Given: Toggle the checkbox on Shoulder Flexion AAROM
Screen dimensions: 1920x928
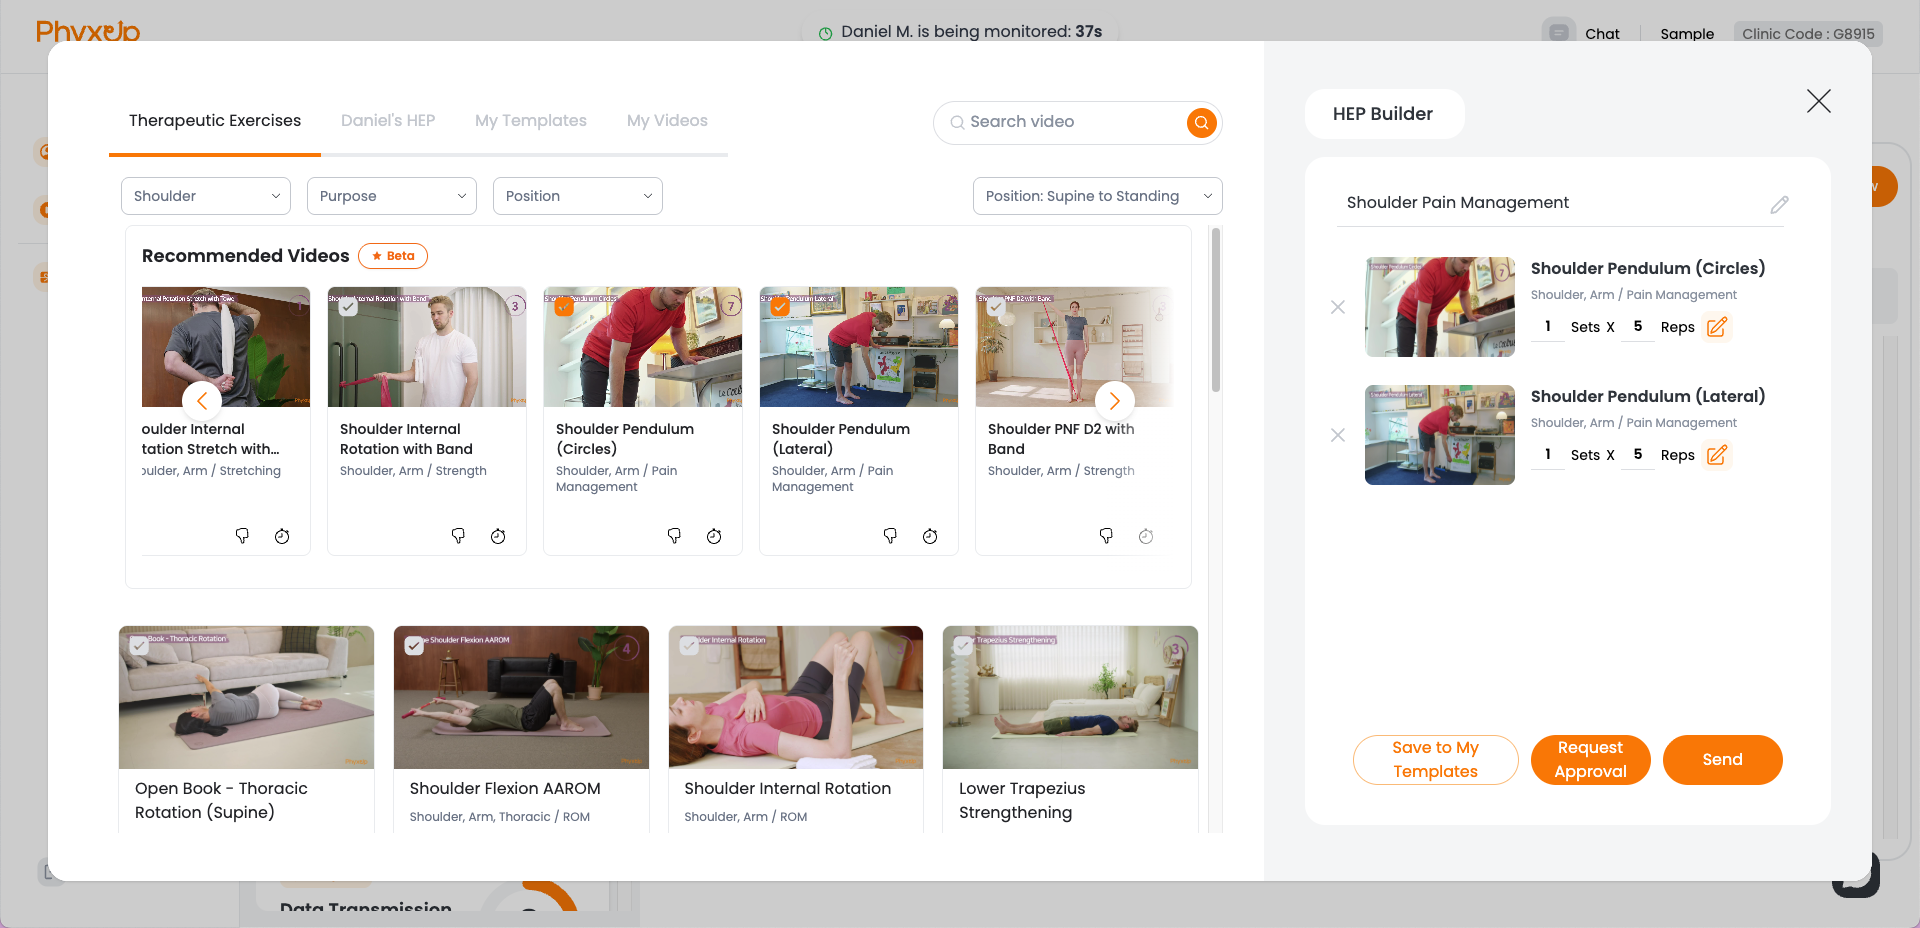Looking at the screenshot, I should [x=415, y=646].
